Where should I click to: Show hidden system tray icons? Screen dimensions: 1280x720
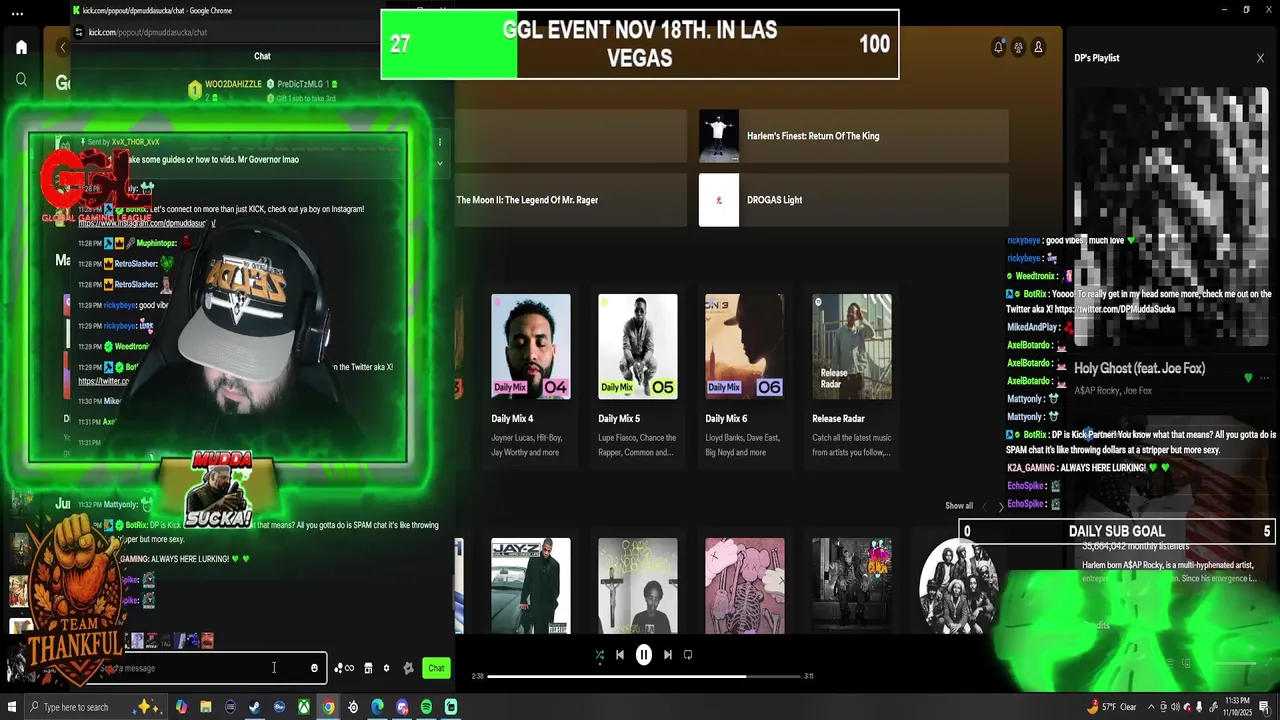[1151, 707]
